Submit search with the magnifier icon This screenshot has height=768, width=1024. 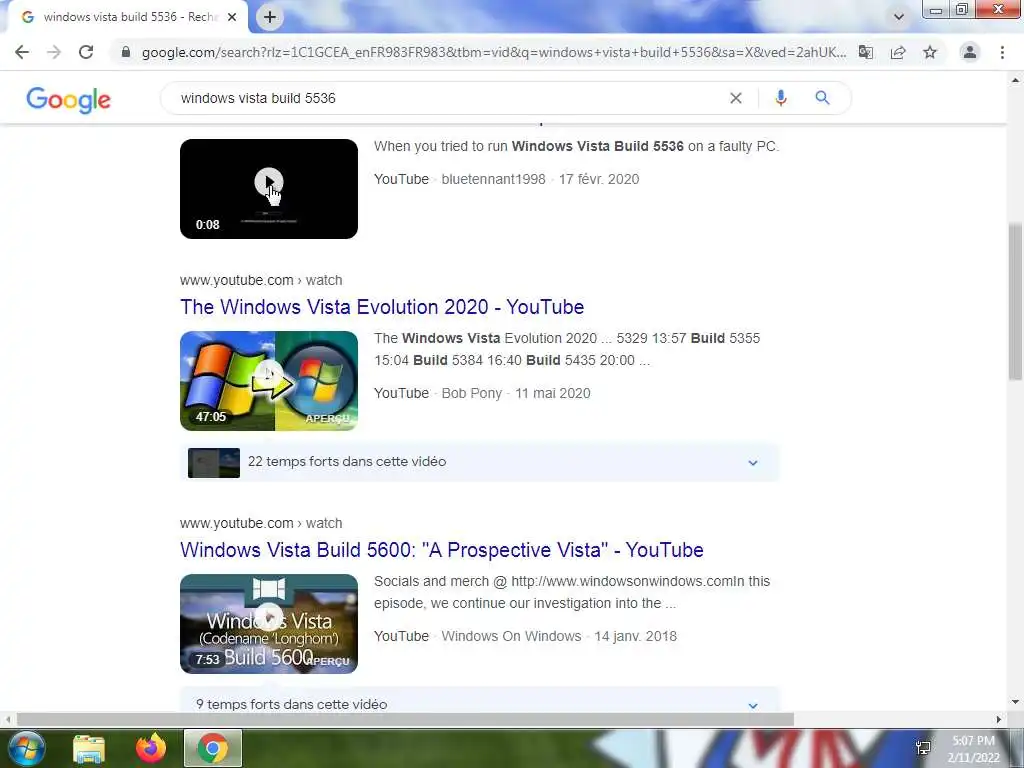[x=822, y=98]
